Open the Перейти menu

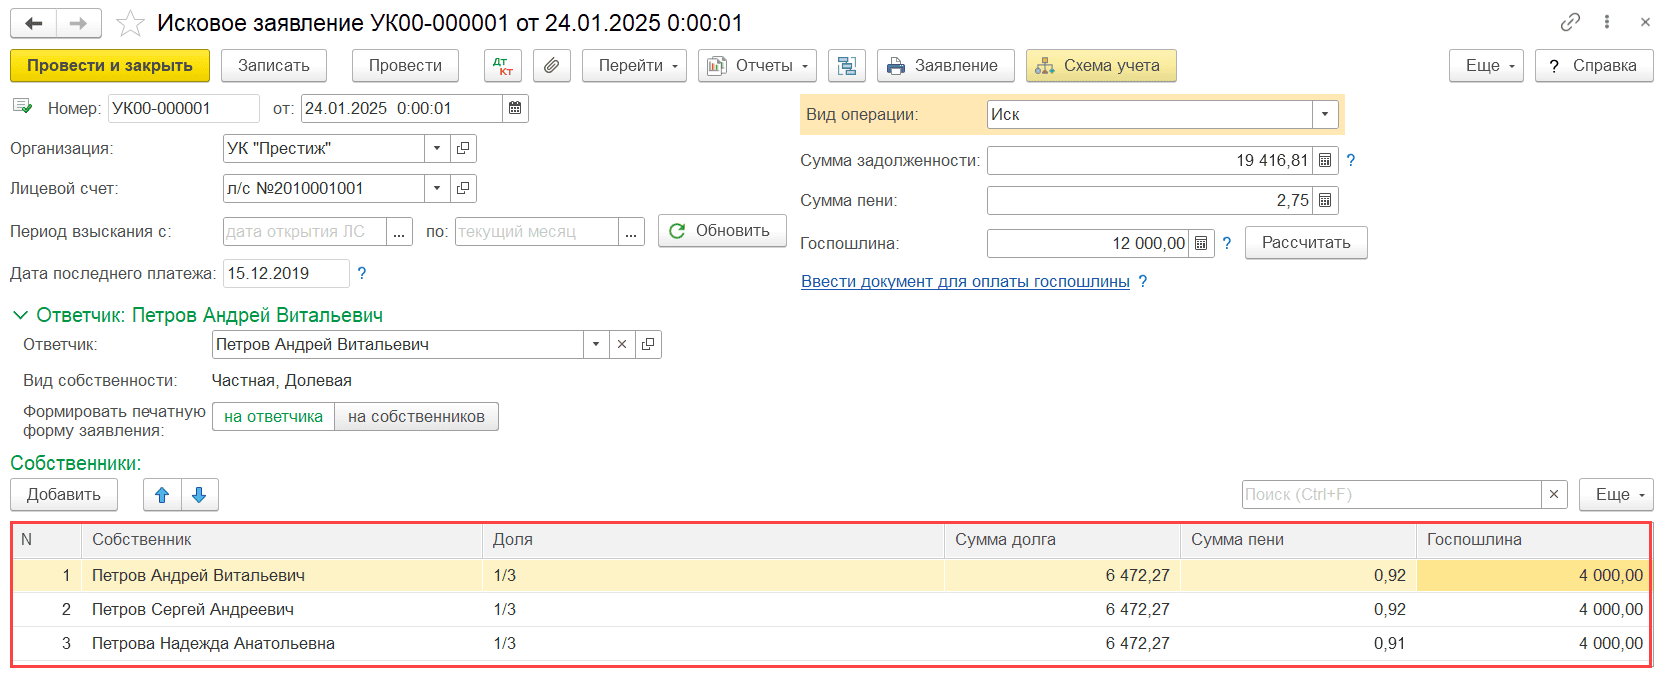coord(634,66)
